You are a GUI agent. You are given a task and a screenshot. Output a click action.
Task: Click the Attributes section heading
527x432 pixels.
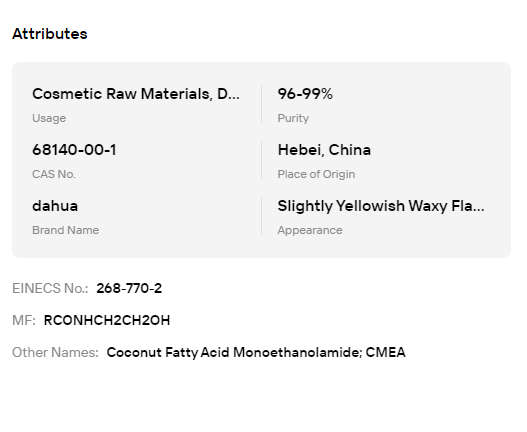click(x=50, y=34)
